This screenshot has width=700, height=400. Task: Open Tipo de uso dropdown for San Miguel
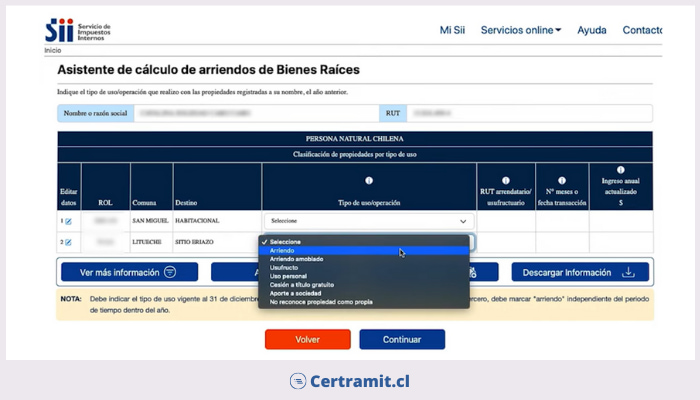coord(369,221)
